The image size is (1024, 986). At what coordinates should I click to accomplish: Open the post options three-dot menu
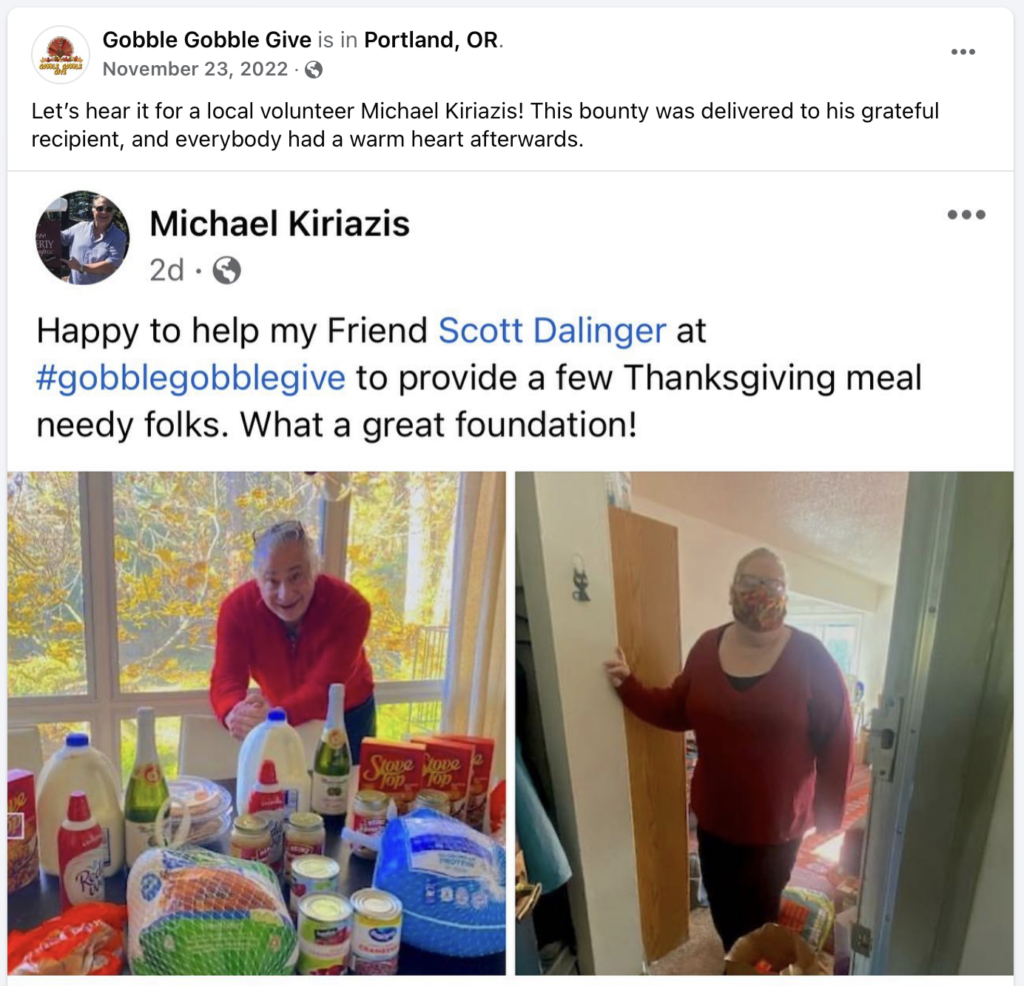pyautogui.click(x=963, y=52)
